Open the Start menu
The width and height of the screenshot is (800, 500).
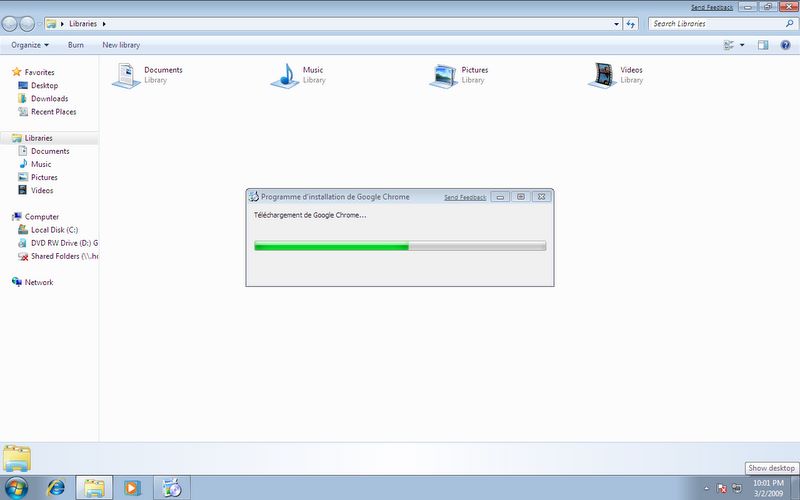pyautogui.click(x=16, y=488)
